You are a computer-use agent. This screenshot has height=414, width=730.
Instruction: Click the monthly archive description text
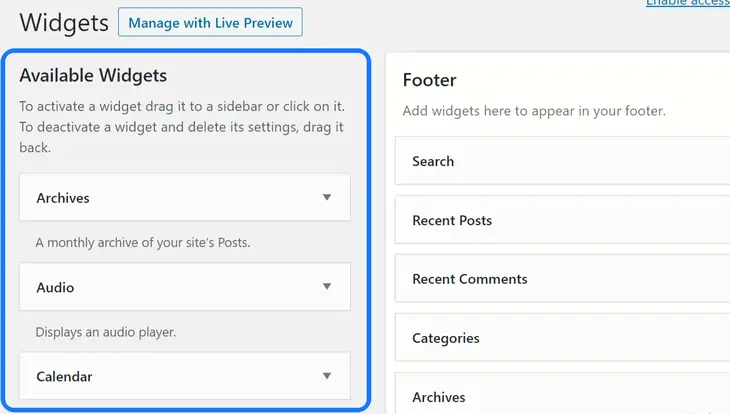coord(143,243)
